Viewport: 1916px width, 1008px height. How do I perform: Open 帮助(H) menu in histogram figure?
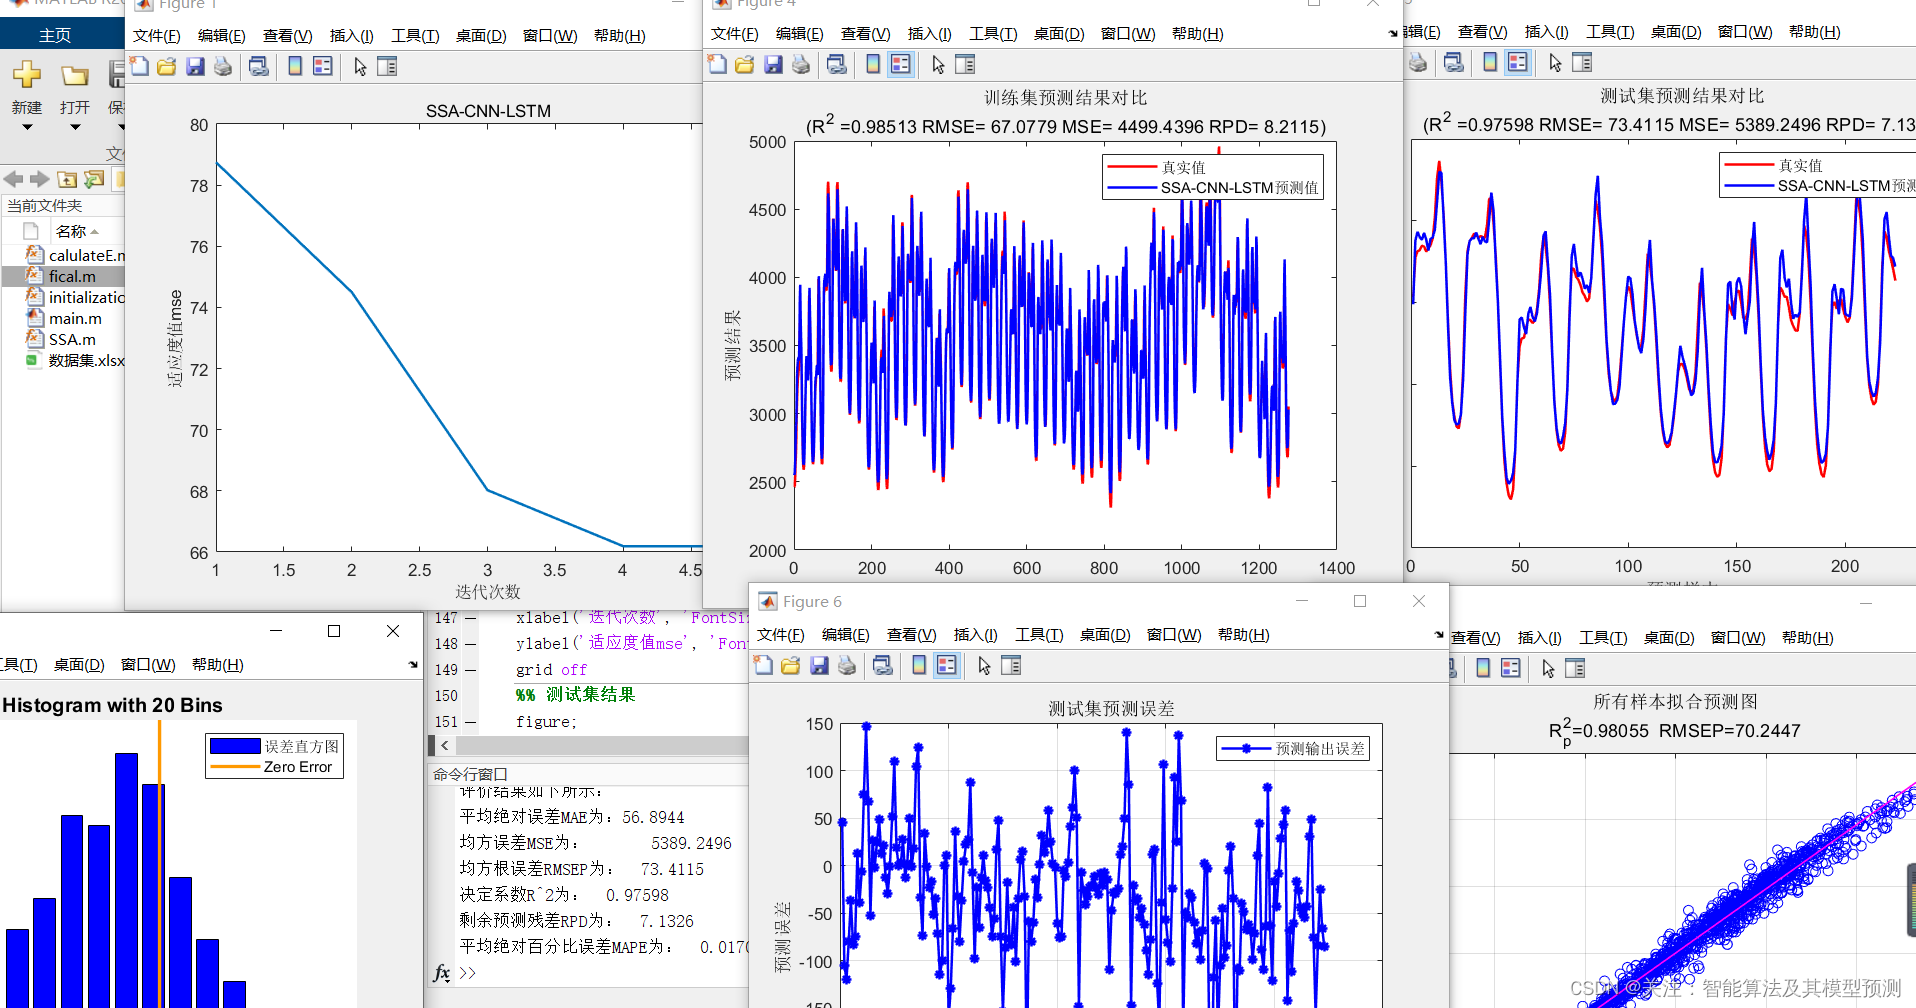click(218, 664)
